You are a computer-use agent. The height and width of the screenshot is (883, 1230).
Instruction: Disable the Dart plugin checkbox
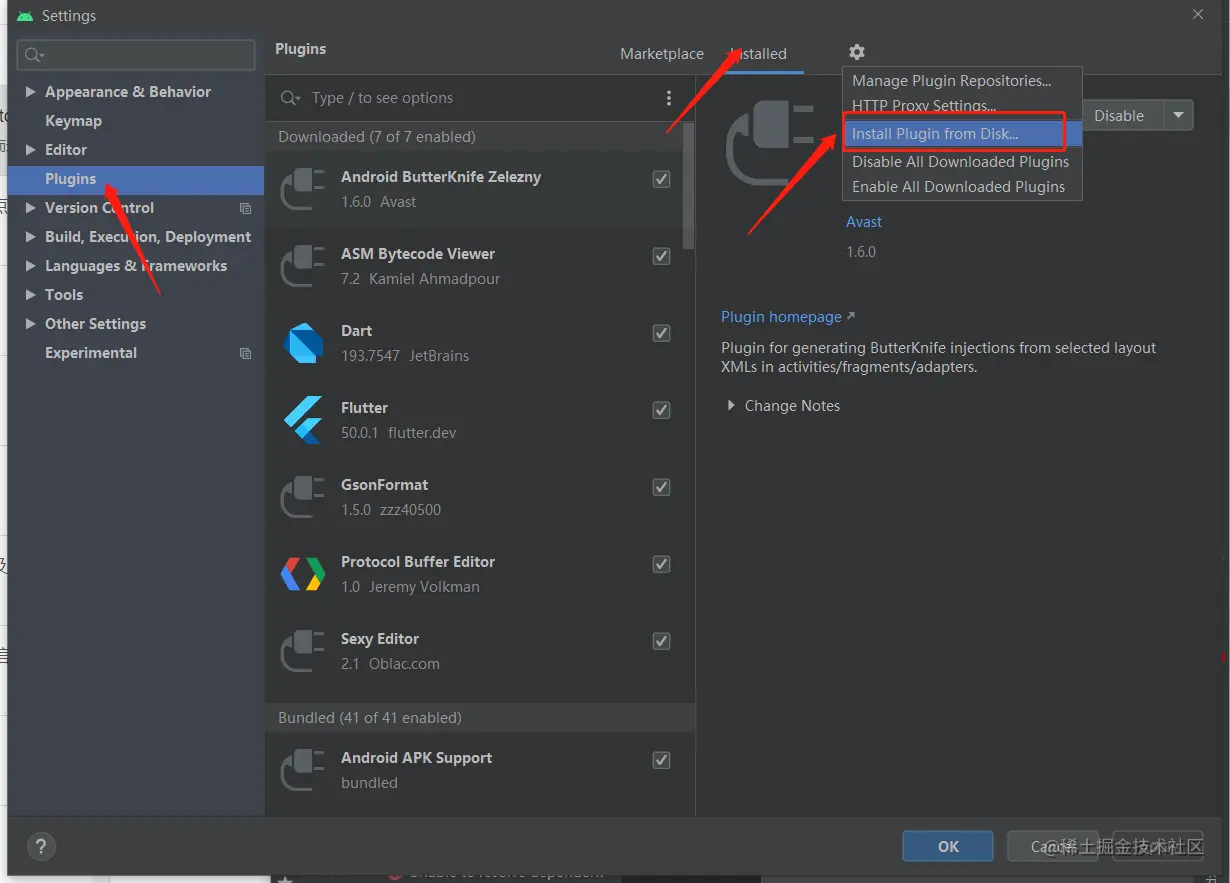(661, 333)
